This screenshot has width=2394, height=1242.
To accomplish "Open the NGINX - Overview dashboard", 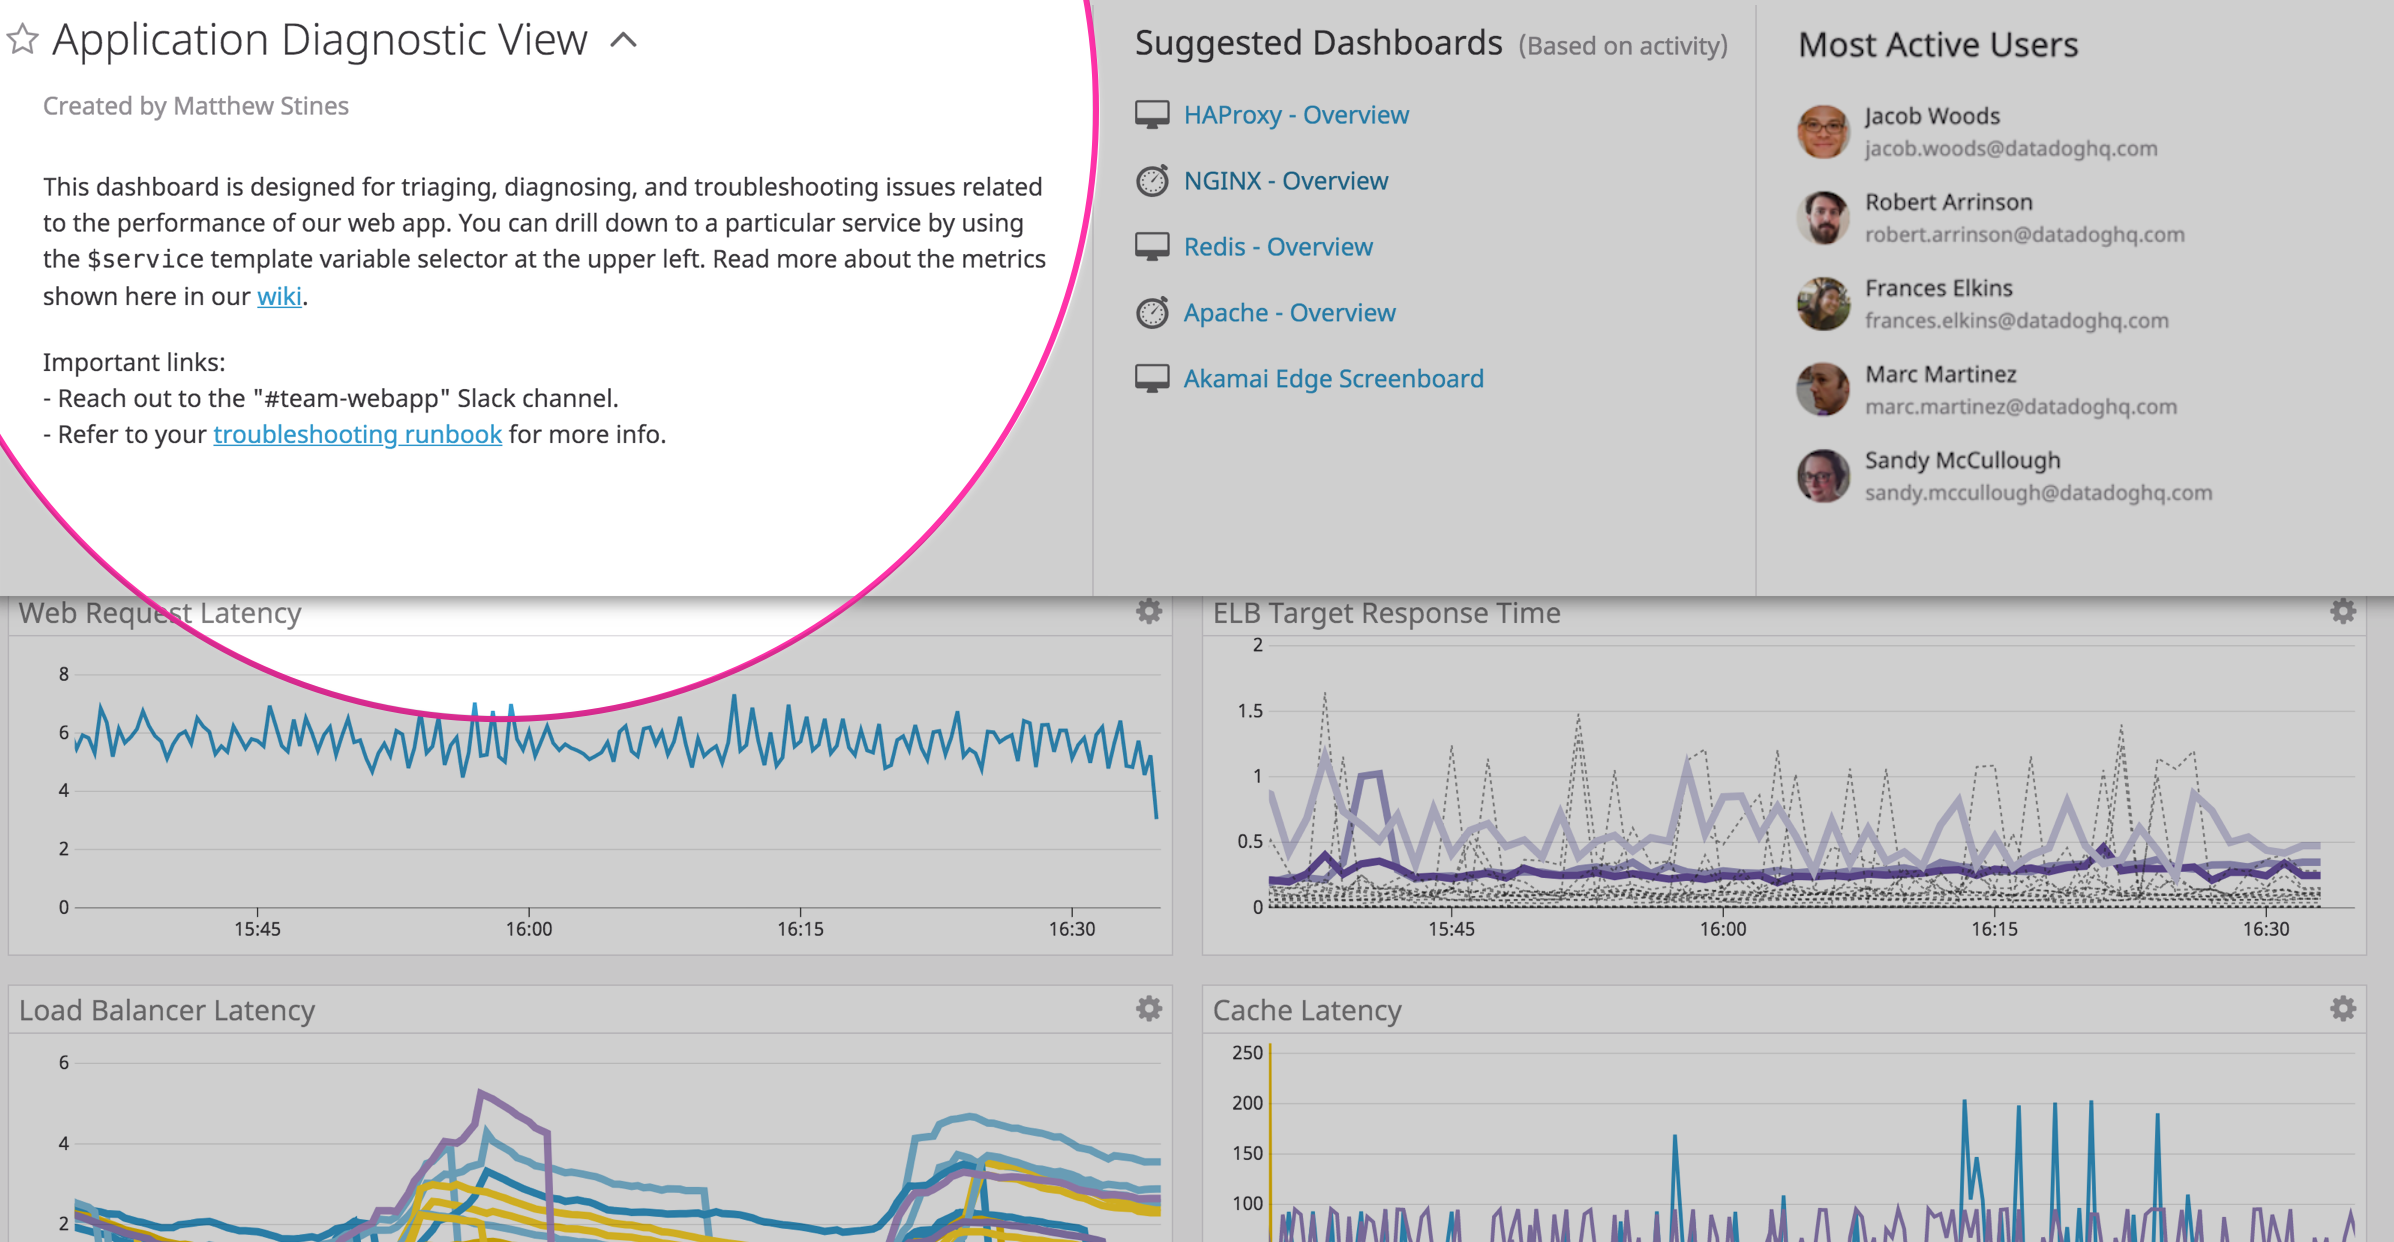I will [1285, 181].
